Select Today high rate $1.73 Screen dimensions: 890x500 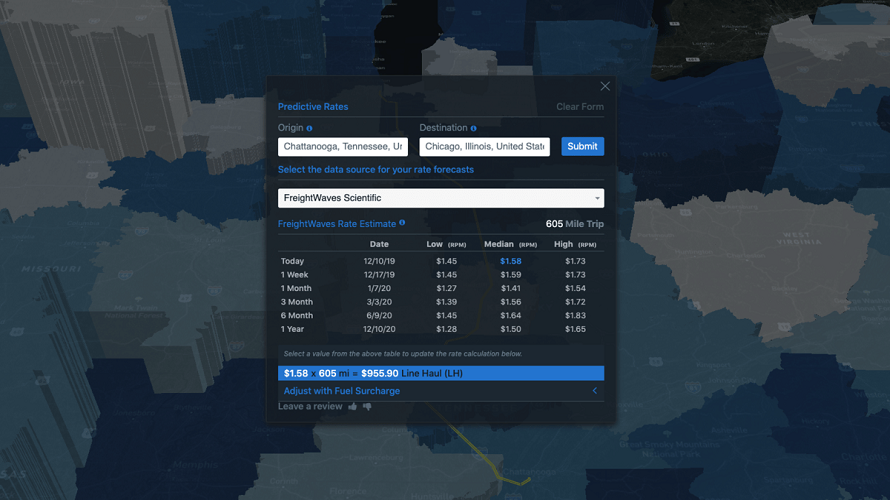point(575,261)
